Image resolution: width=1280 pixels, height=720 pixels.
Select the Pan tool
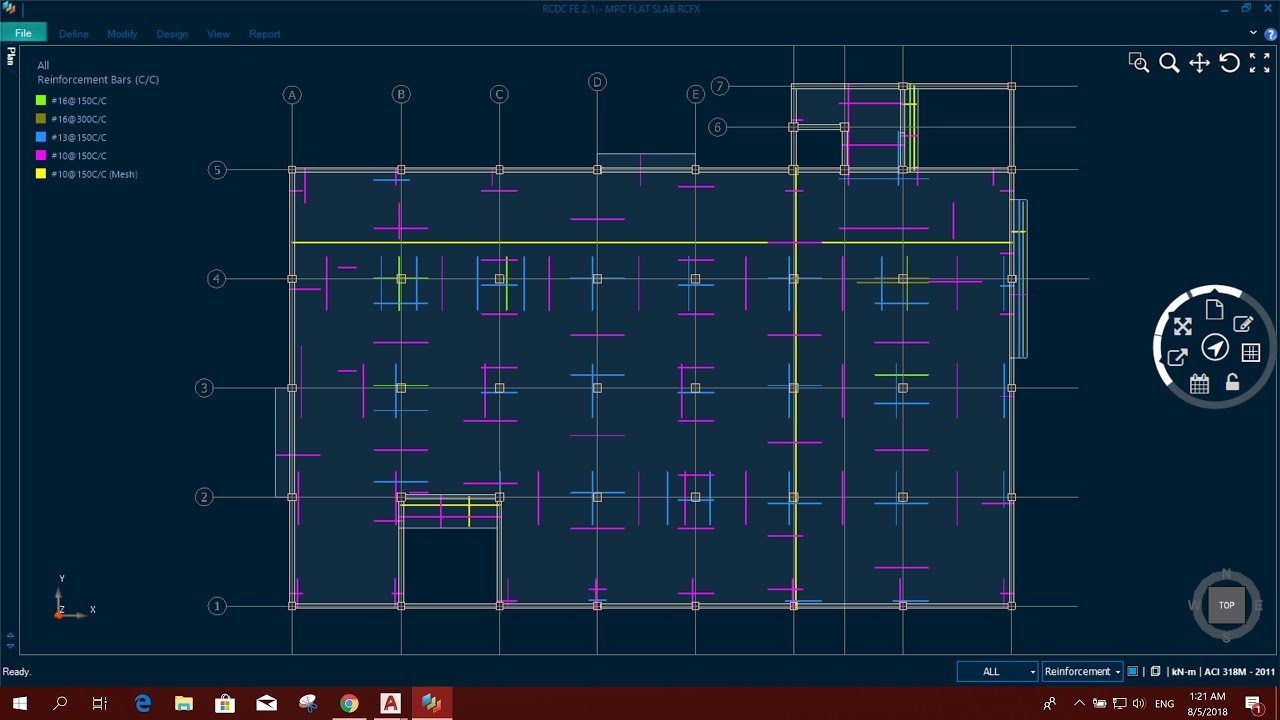1199,62
